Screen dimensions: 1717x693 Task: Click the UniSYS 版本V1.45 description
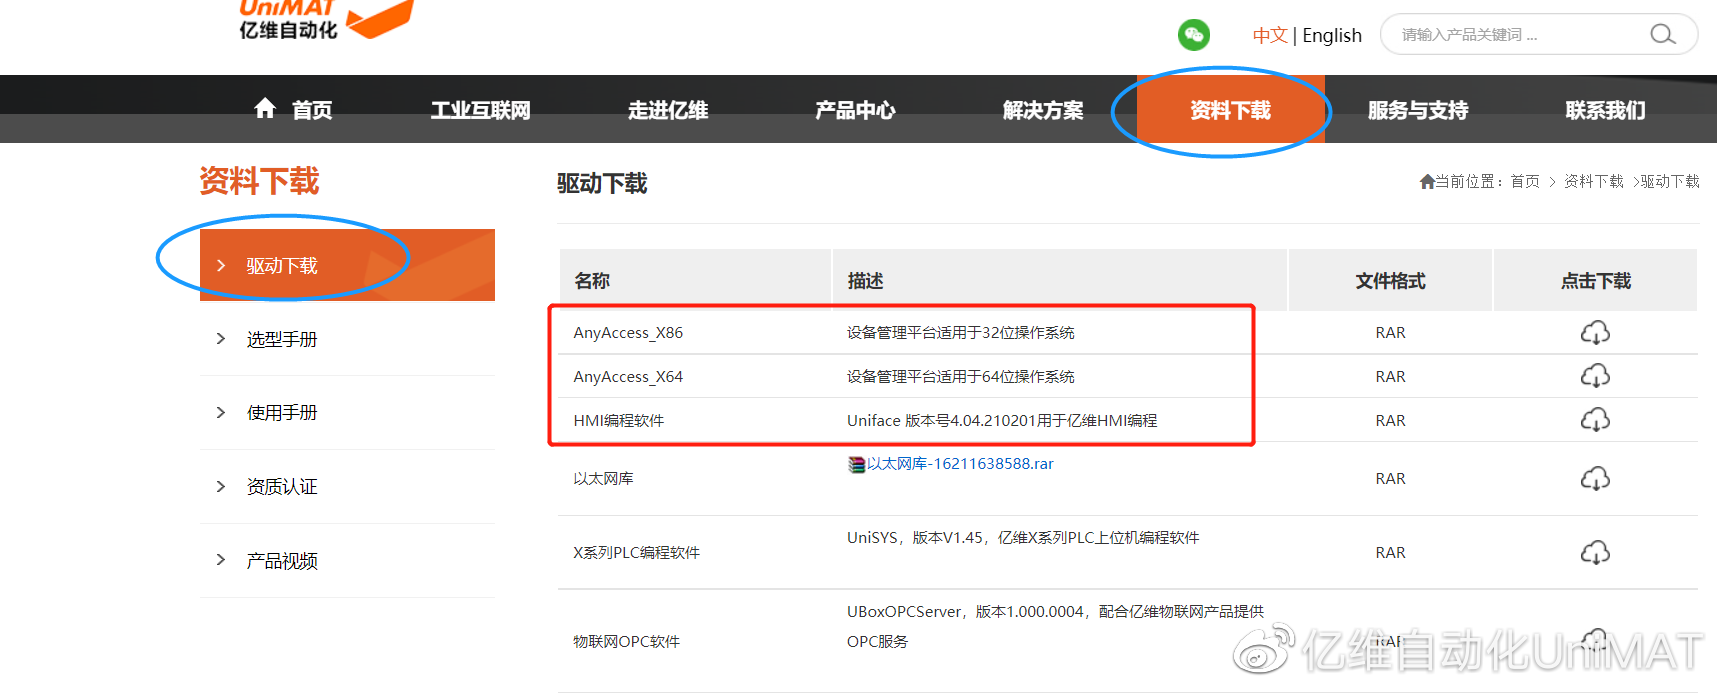pyautogui.click(x=1023, y=538)
